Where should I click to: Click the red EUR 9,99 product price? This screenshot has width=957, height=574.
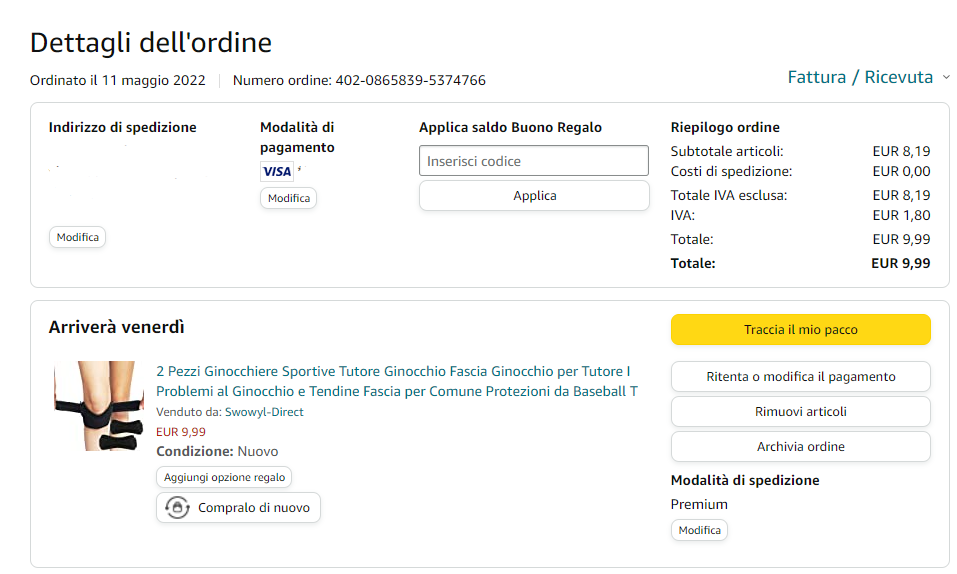pos(181,432)
